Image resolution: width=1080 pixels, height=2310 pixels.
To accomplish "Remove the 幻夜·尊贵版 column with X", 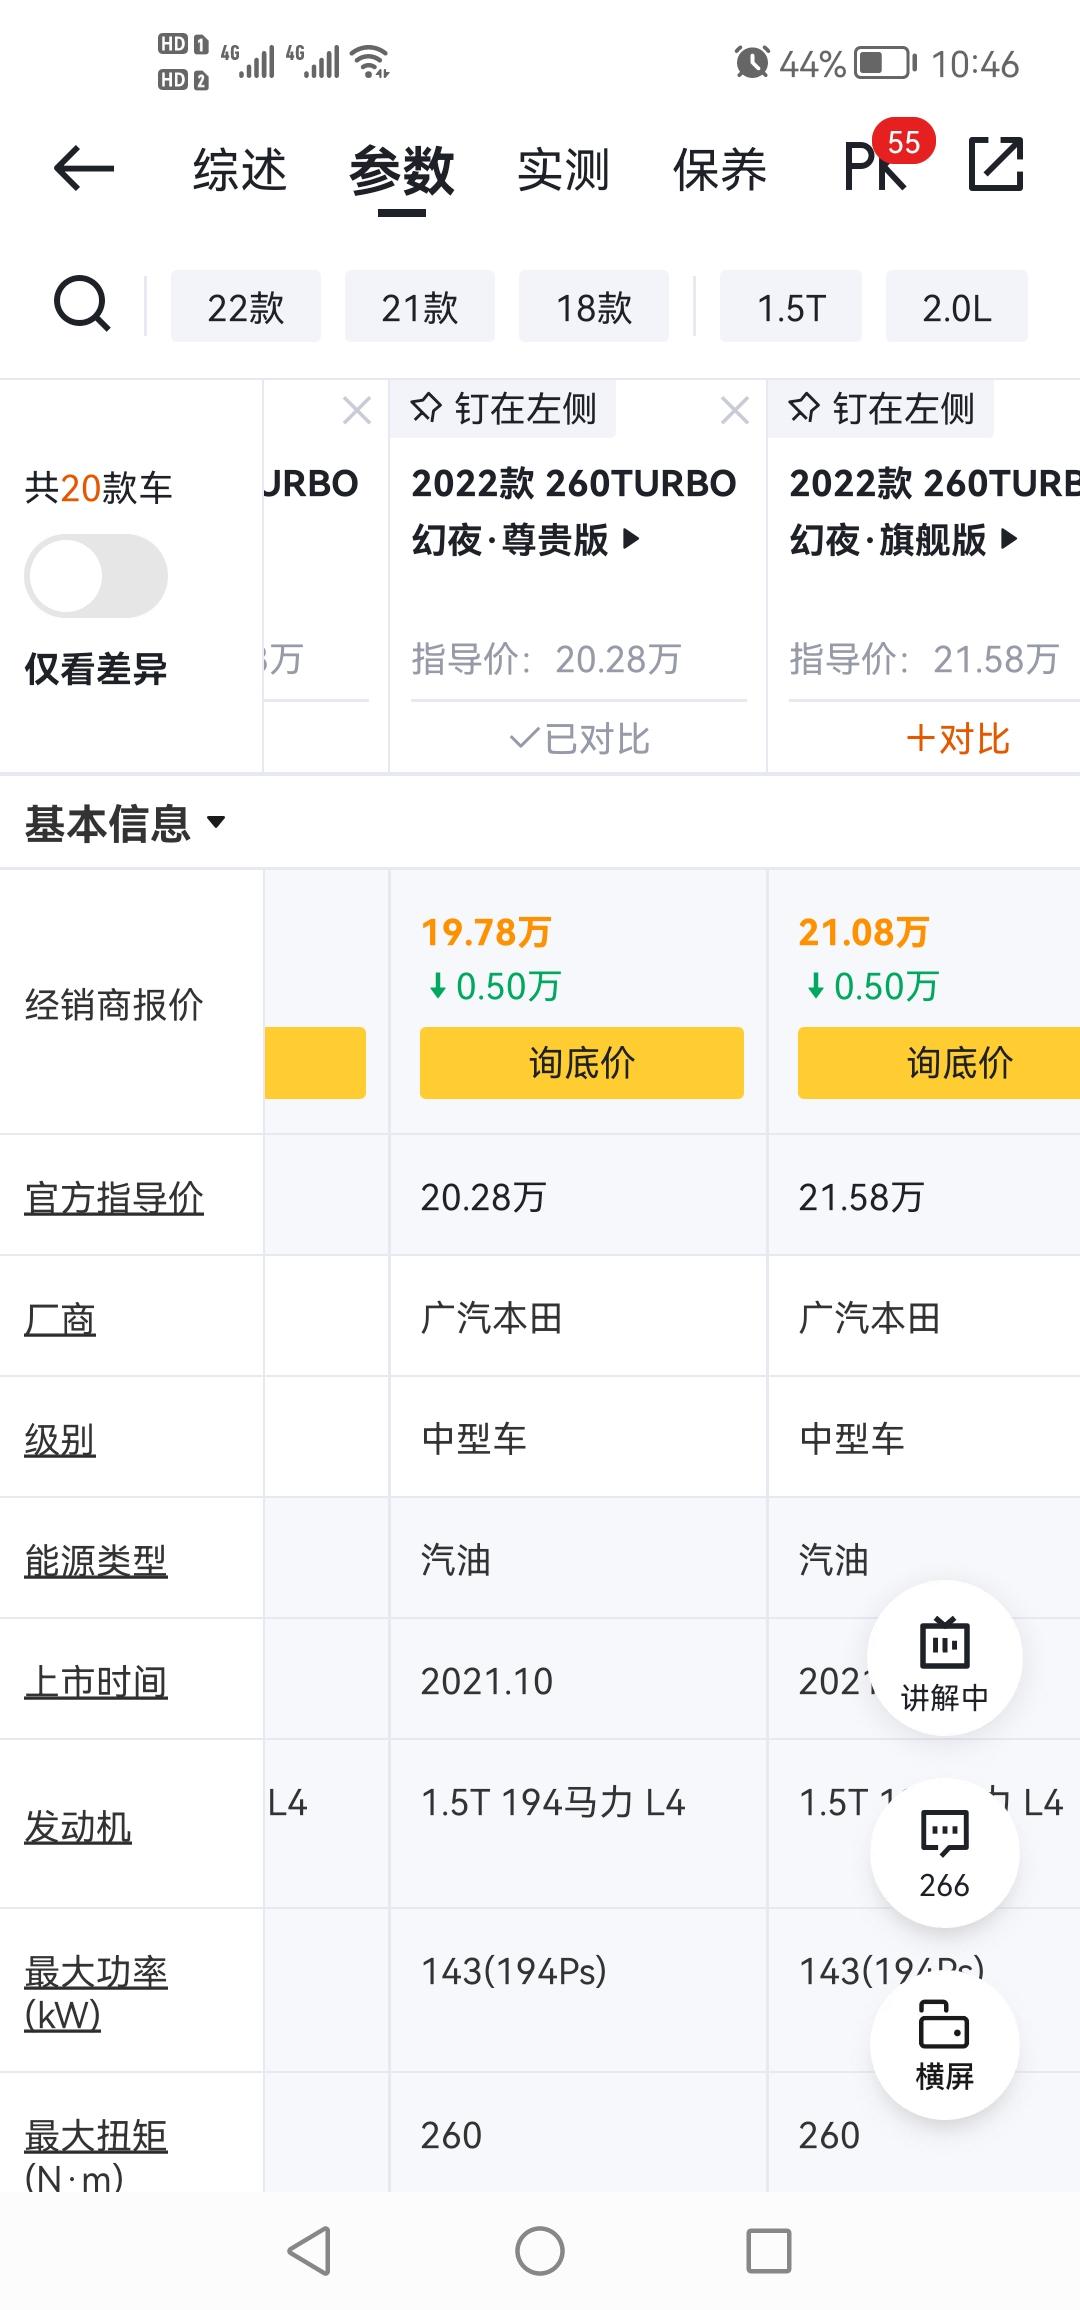I will tap(735, 410).
